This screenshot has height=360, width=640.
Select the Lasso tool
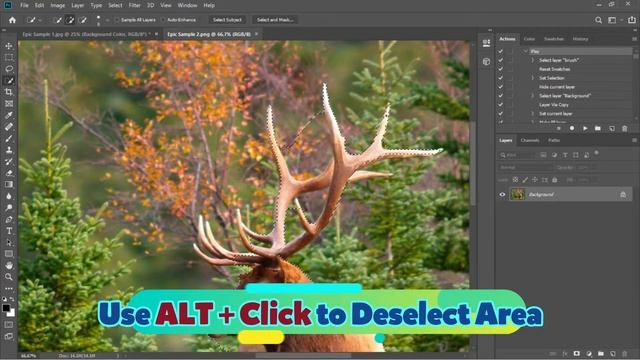9,69
